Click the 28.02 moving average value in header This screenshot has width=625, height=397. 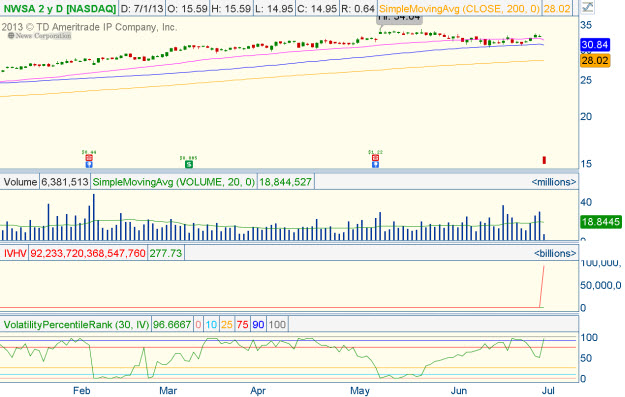tap(557, 8)
